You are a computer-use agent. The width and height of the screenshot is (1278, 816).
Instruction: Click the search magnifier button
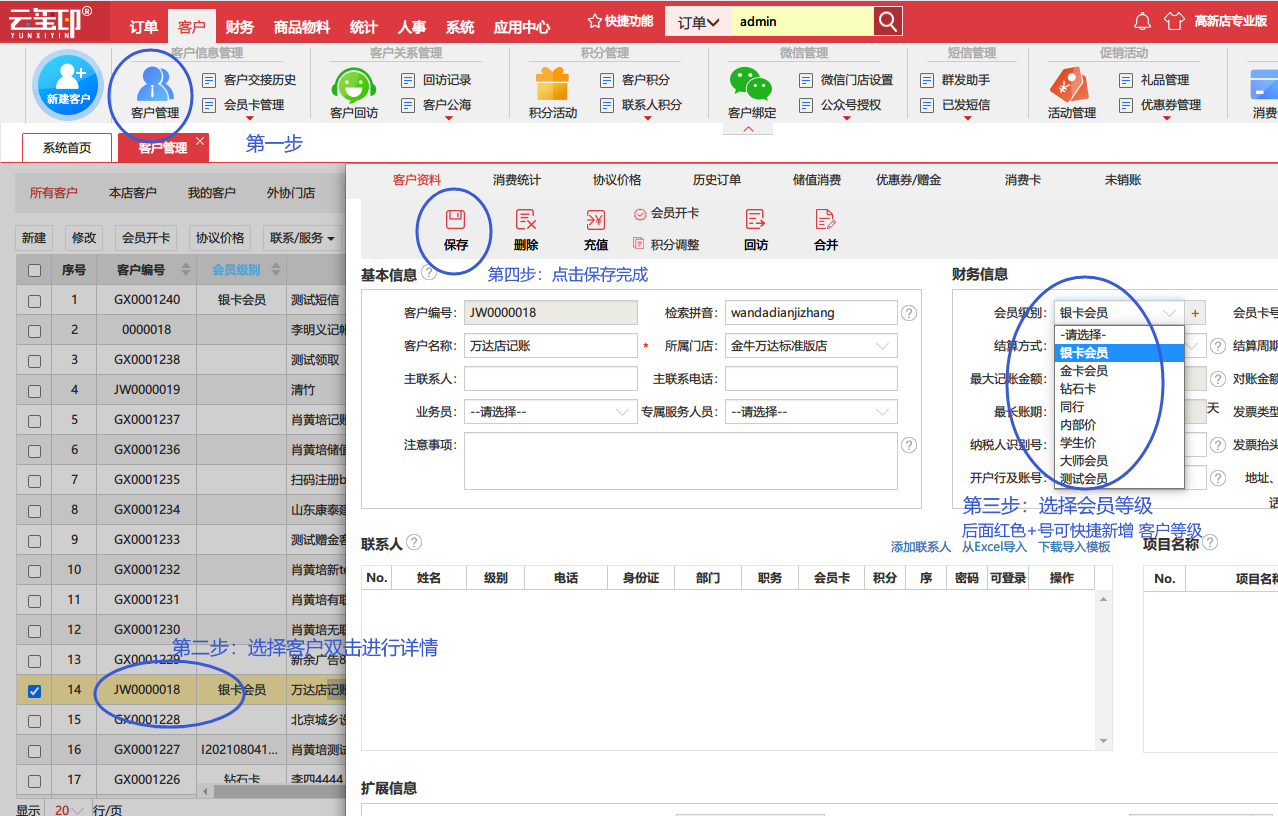click(x=887, y=21)
